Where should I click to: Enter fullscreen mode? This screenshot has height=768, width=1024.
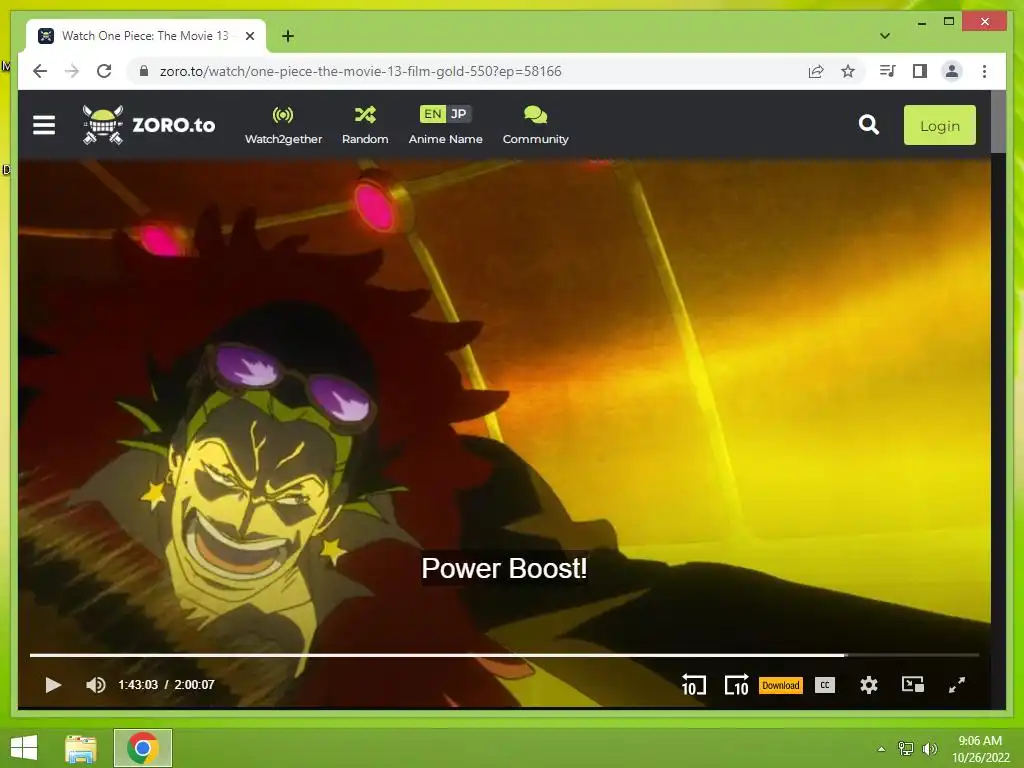pyautogui.click(x=957, y=684)
